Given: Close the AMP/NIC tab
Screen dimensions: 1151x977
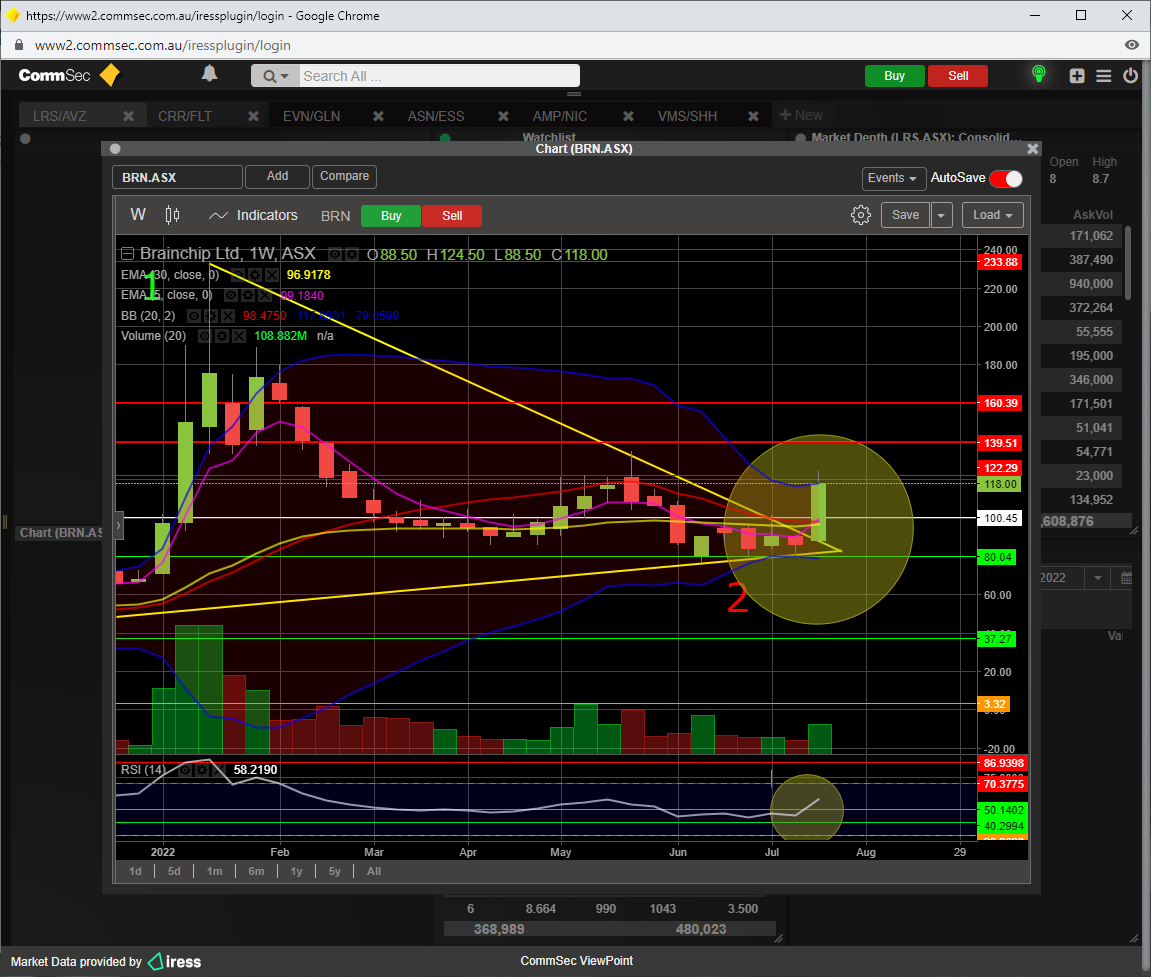Looking at the screenshot, I should (628, 116).
